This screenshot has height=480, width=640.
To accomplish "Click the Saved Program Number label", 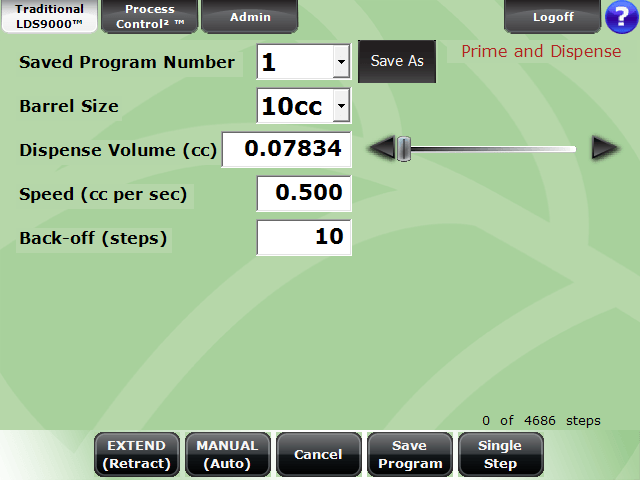I will click(127, 62).
